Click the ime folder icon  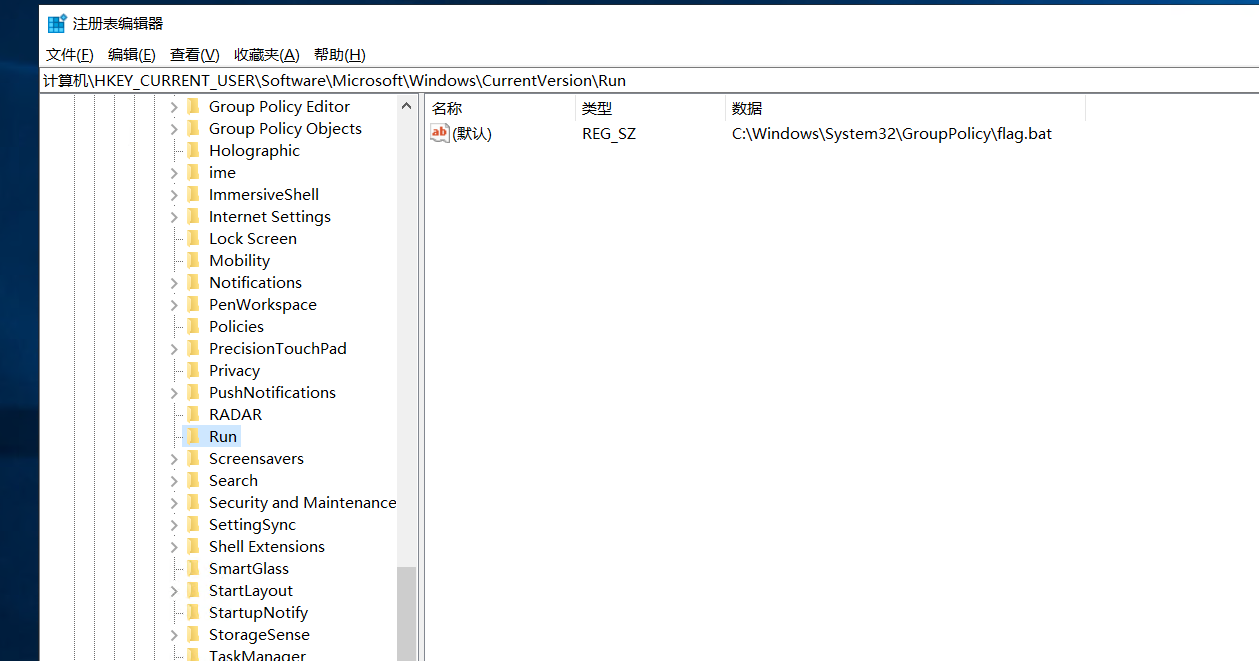click(193, 173)
